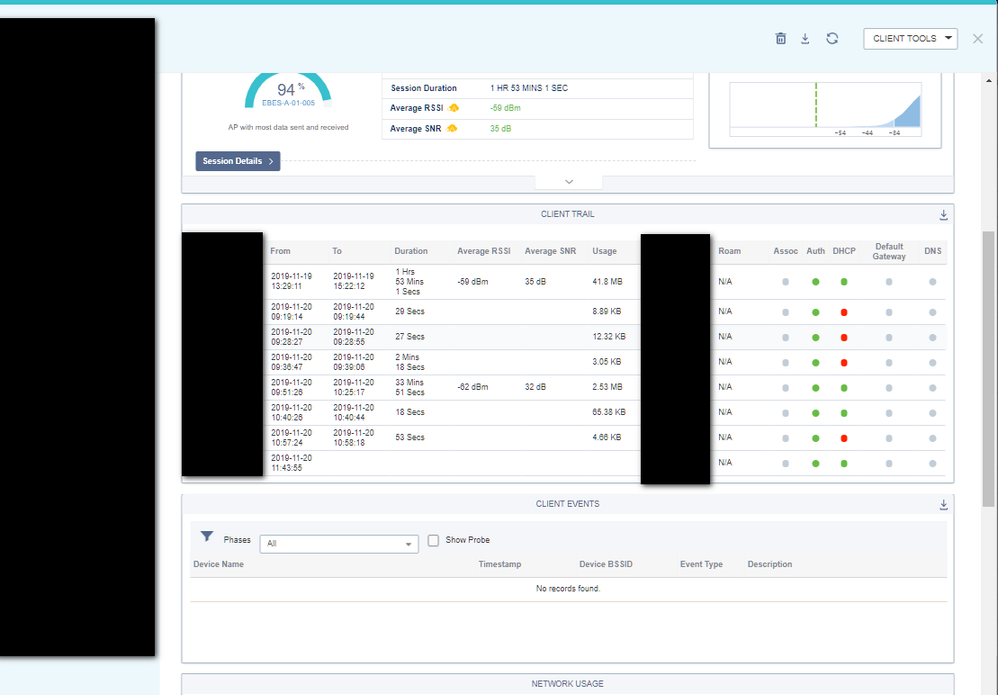Select the '65.38 KB' usage cell

coord(609,412)
